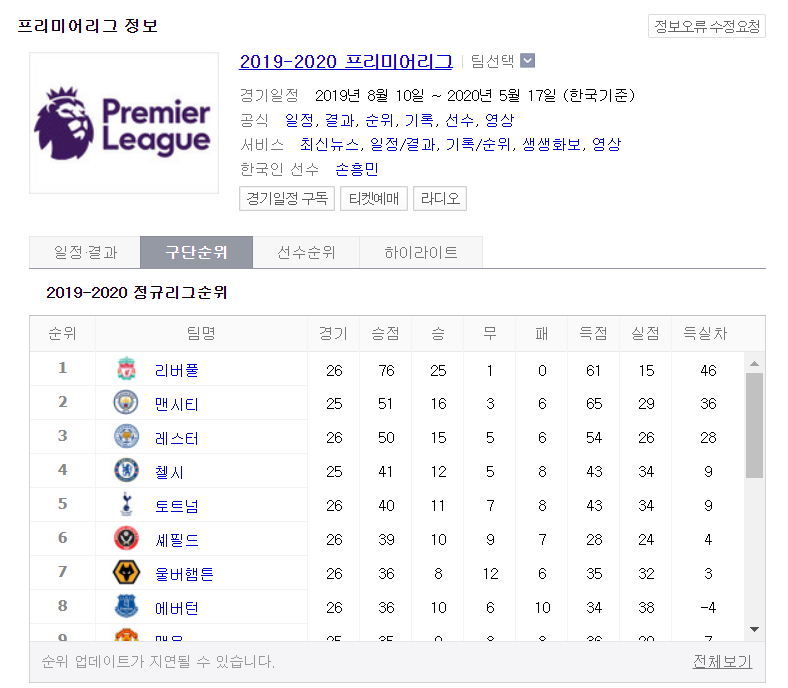Image resolution: width=788 pixels, height=688 pixels.
Task: Click the 팀명 column header
Action: pyautogui.click(x=201, y=333)
